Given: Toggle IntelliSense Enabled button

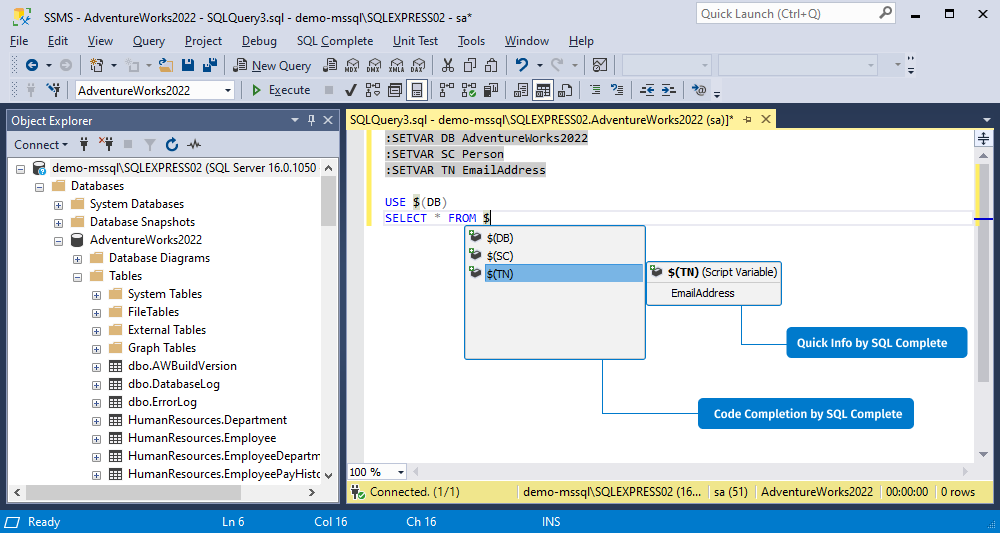Looking at the screenshot, I should click(416, 90).
